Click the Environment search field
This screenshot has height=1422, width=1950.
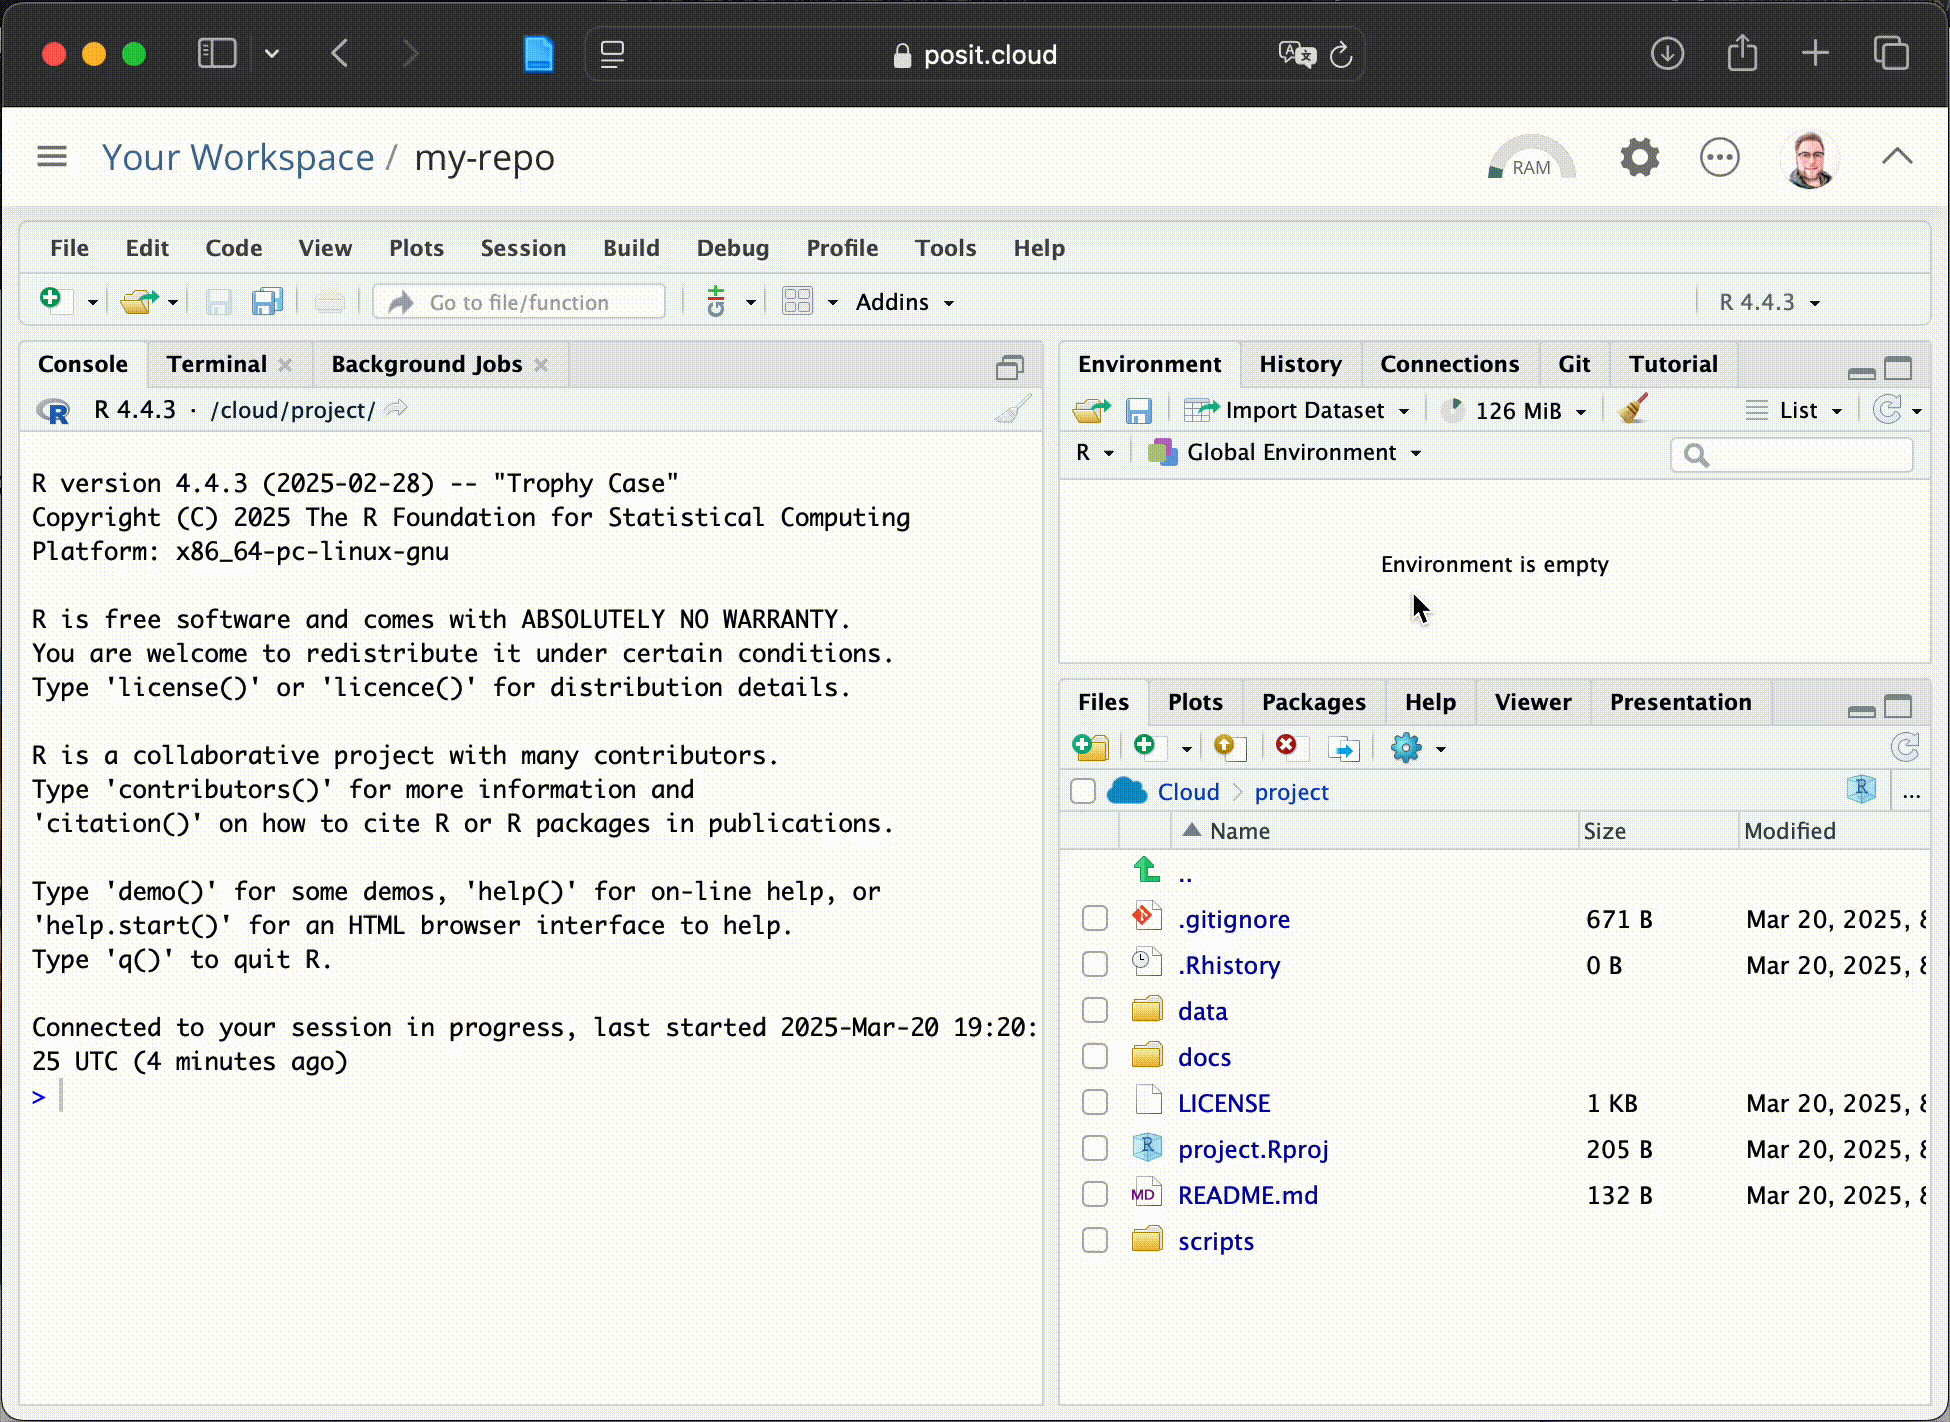(x=1792, y=455)
